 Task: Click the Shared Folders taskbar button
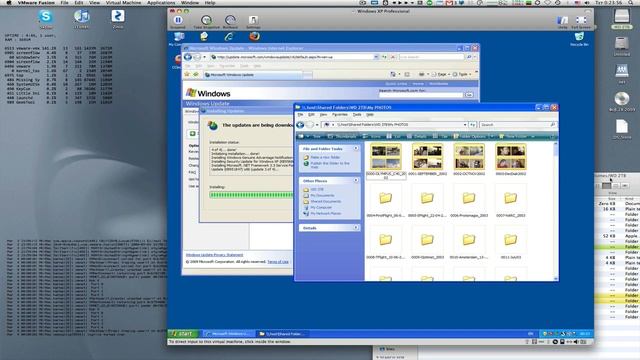[x=282, y=333]
